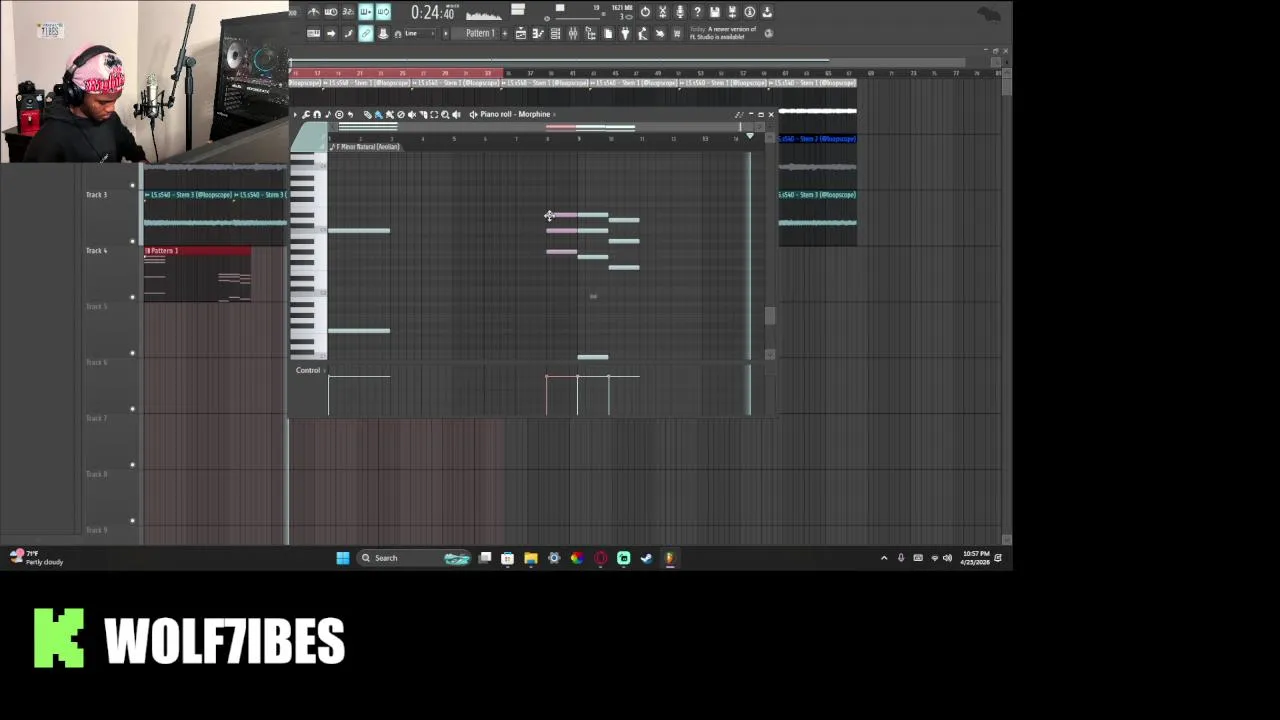Select the Piano roll Delete tool
Screen dimensions: 1280x720
coord(401,114)
